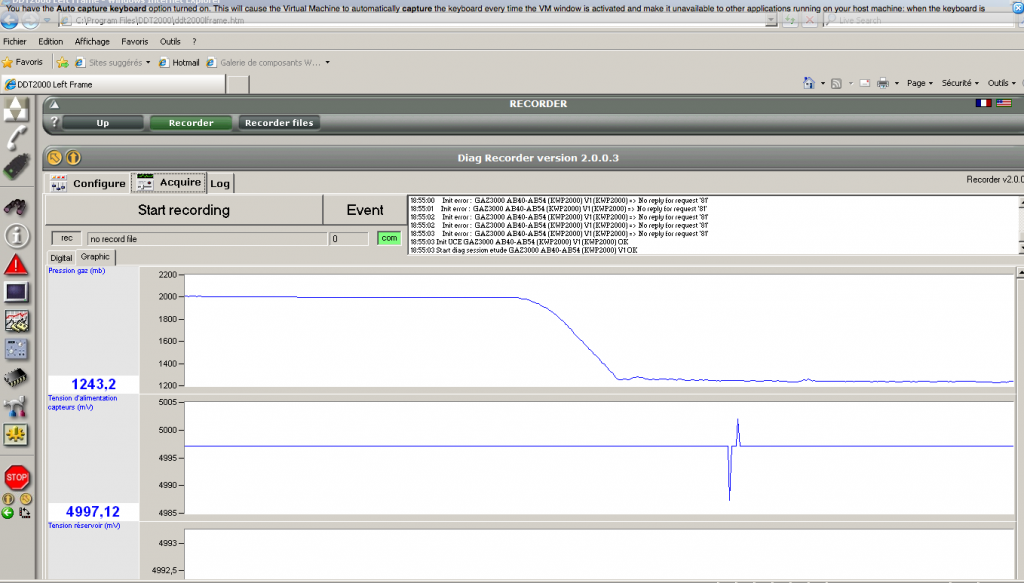Open the ? help menu
The image size is (1024, 583).
tap(194, 41)
